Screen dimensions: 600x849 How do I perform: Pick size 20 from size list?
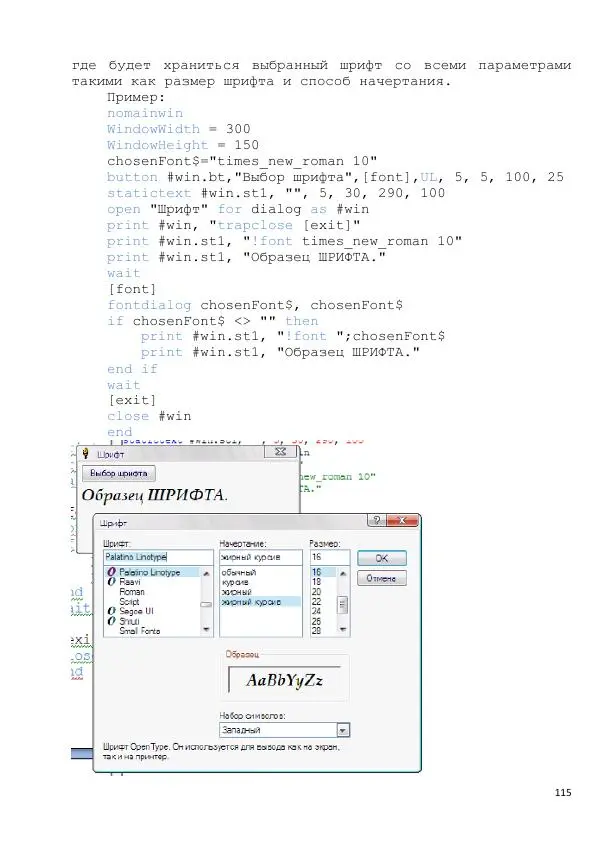[x=317, y=592]
